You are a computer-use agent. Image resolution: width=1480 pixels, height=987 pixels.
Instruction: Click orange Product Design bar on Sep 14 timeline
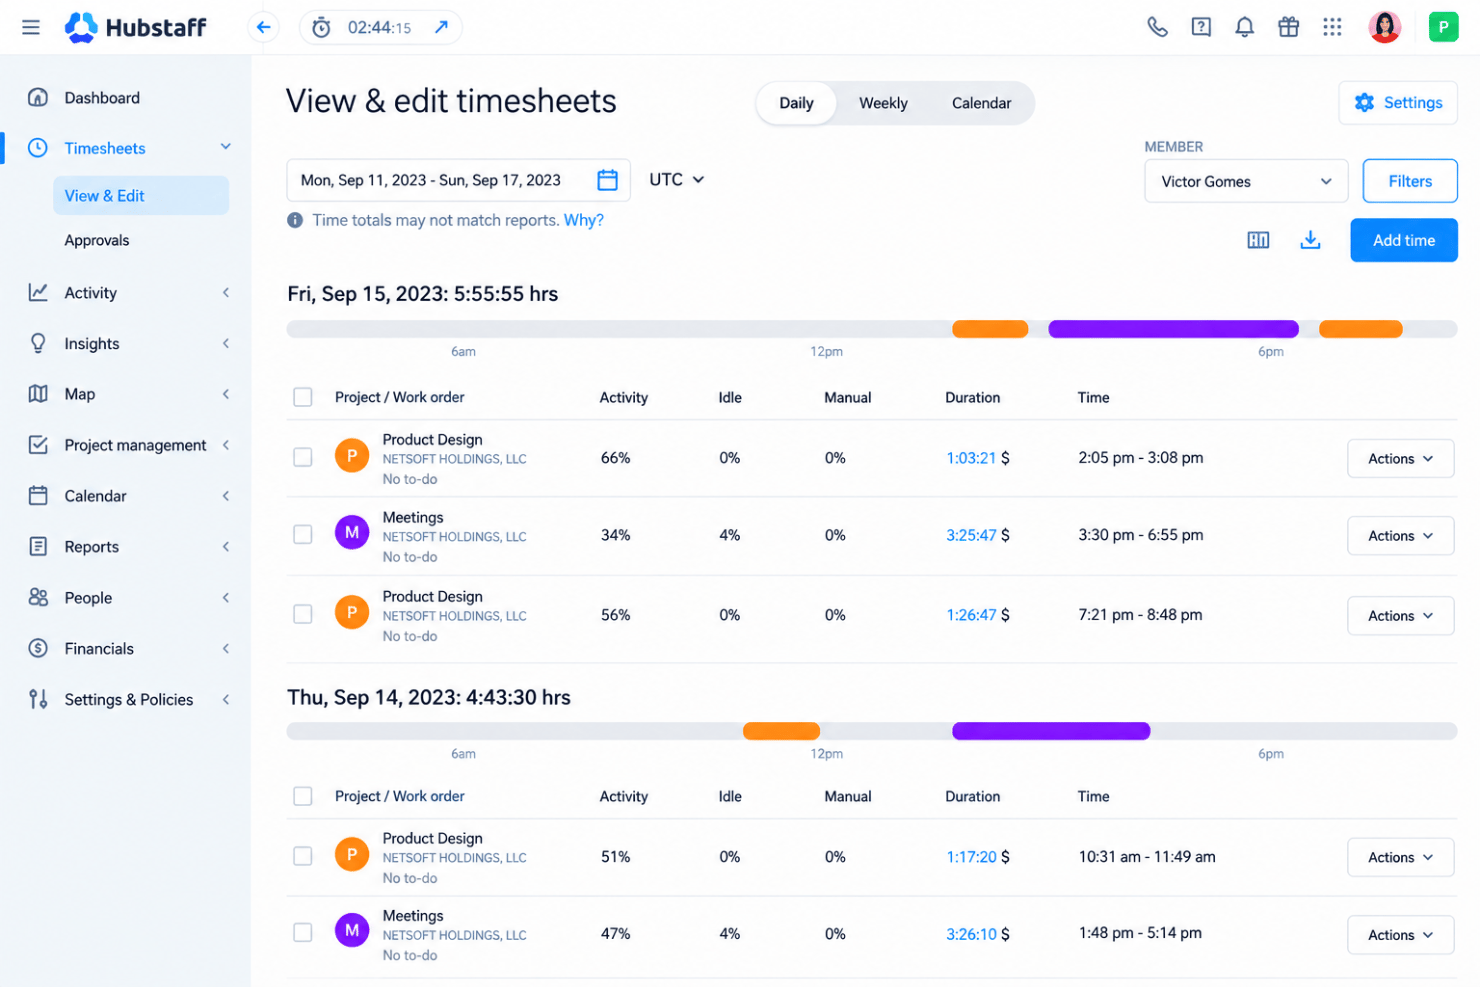(781, 731)
